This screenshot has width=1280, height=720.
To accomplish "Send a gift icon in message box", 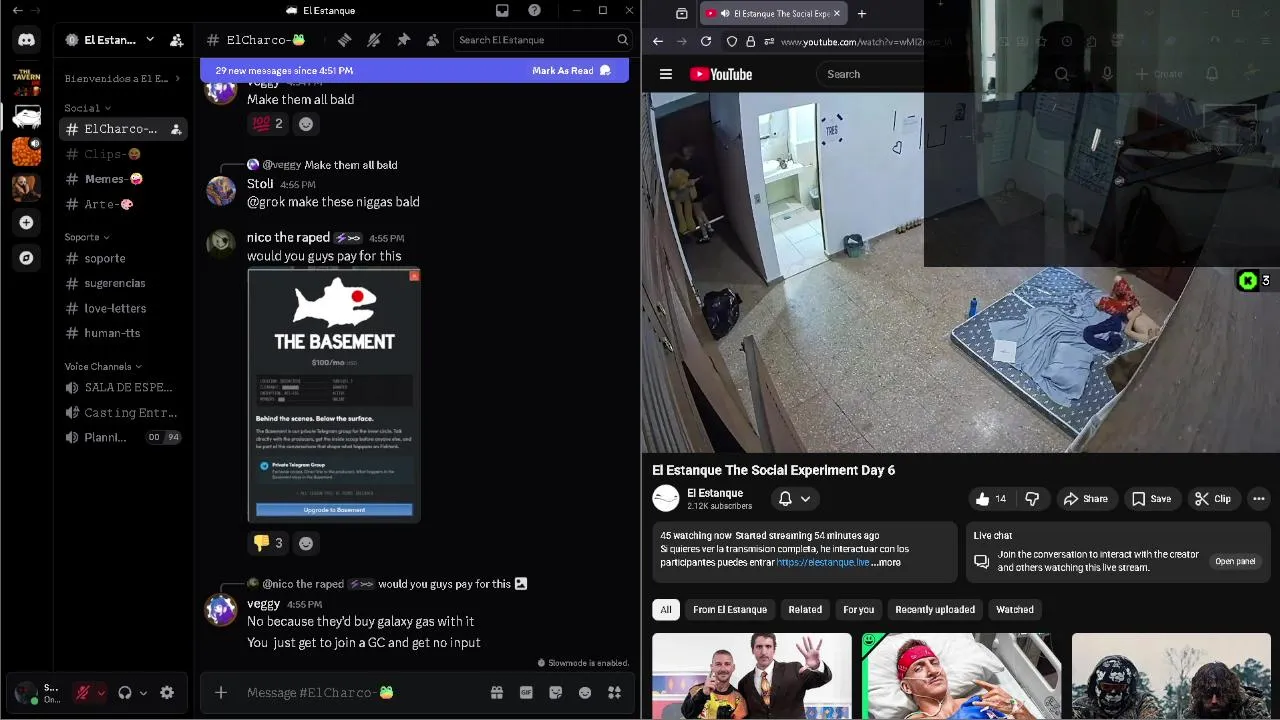I will tap(496, 692).
